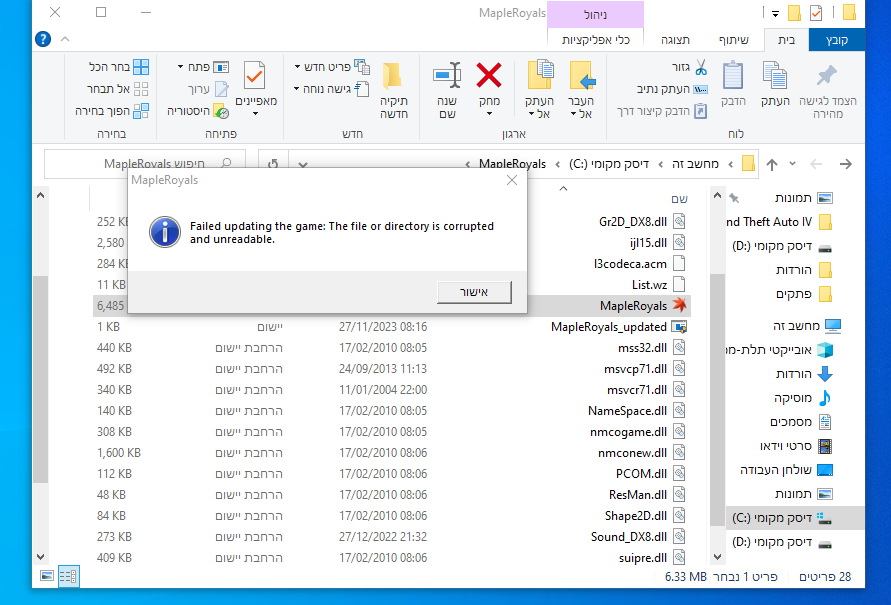The width and height of the screenshot is (891, 605).
Task: Select the MapleRoyals_updated file
Action: pos(609,327)
